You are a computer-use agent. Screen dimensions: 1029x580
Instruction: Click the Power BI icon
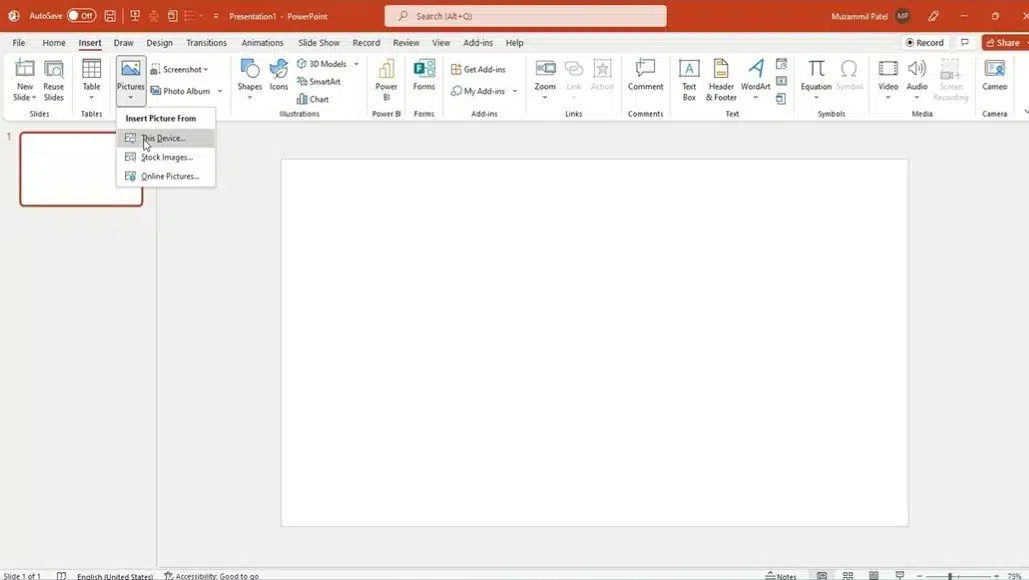[x=386, y=78]
